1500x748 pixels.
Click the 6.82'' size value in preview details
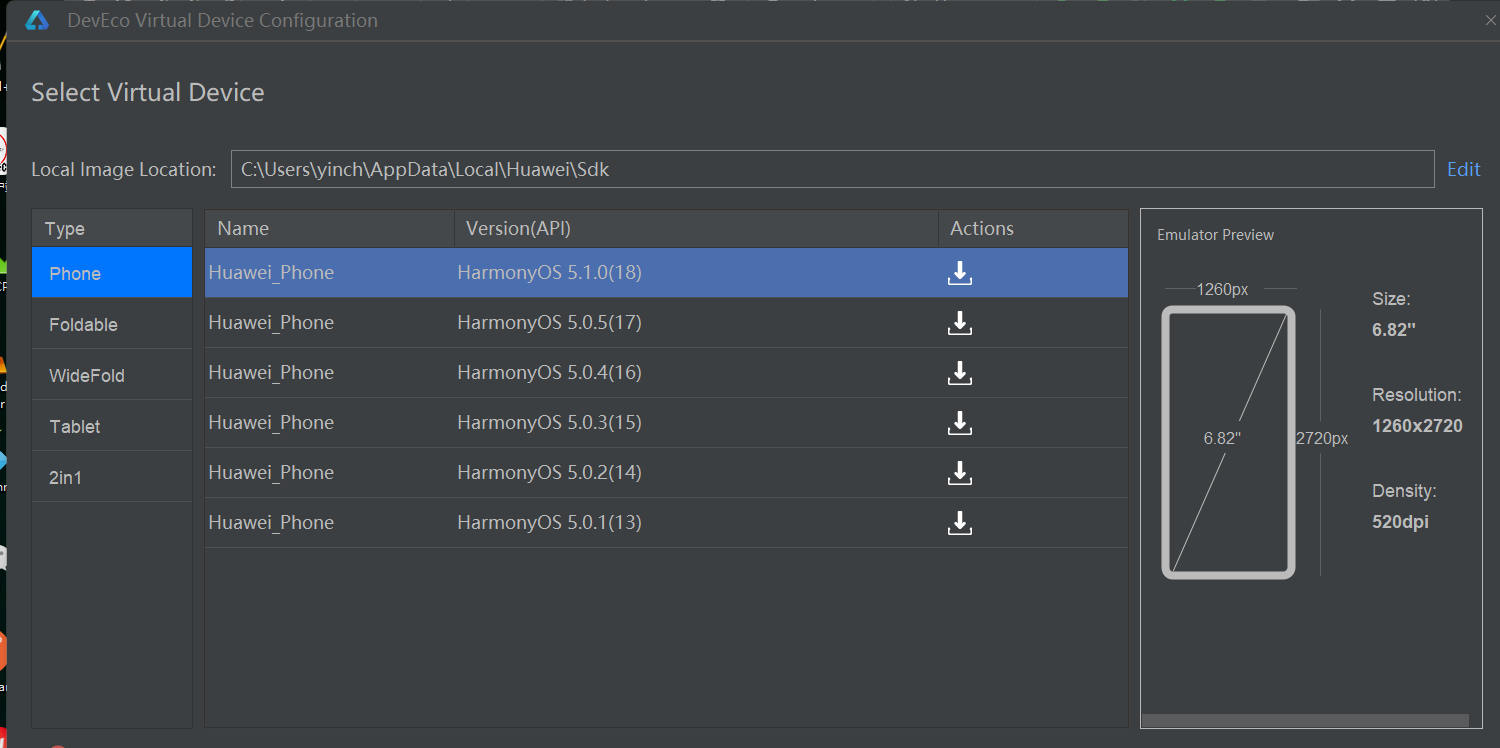coord(1394,330)
